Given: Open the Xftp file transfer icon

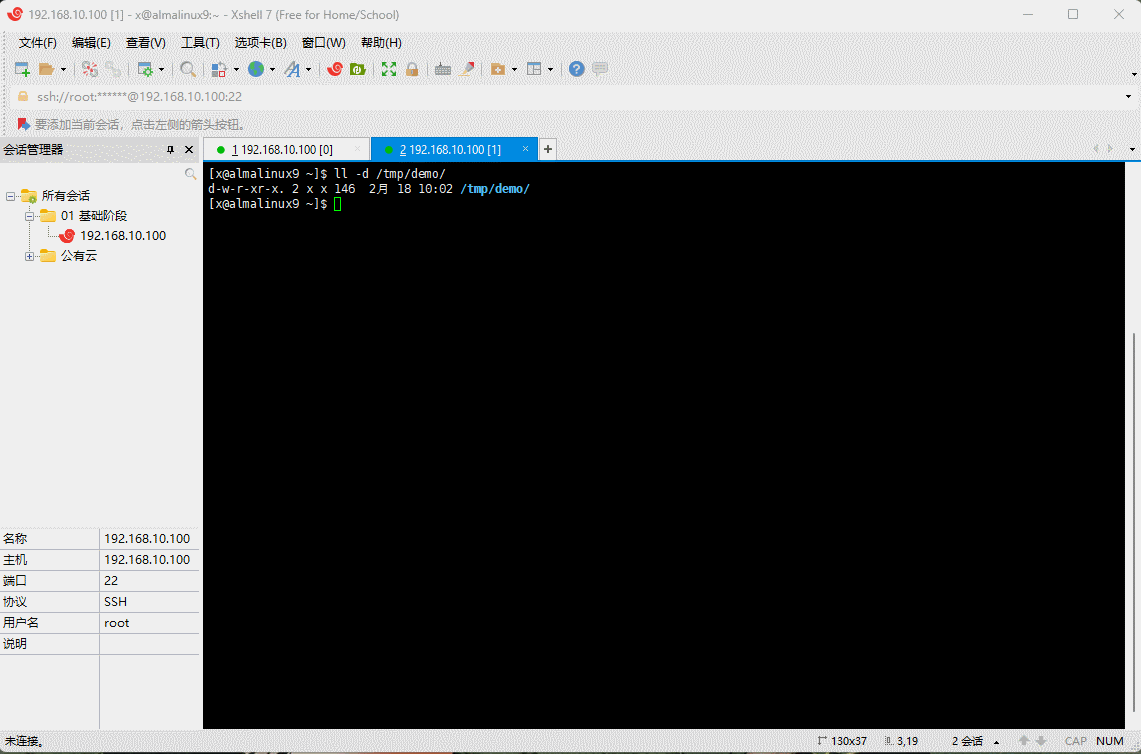Looking at the screenshot, I should [357, 69].
